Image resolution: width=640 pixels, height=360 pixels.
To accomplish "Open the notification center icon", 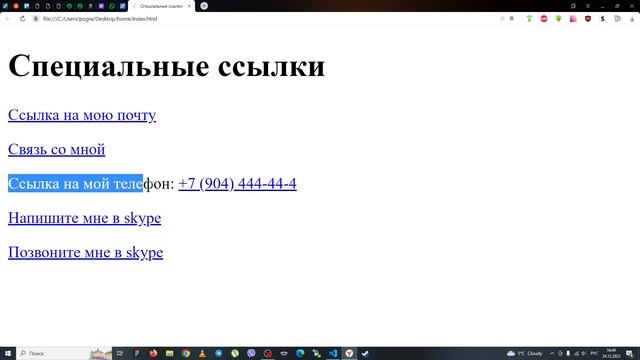I will tap(629, 353).
